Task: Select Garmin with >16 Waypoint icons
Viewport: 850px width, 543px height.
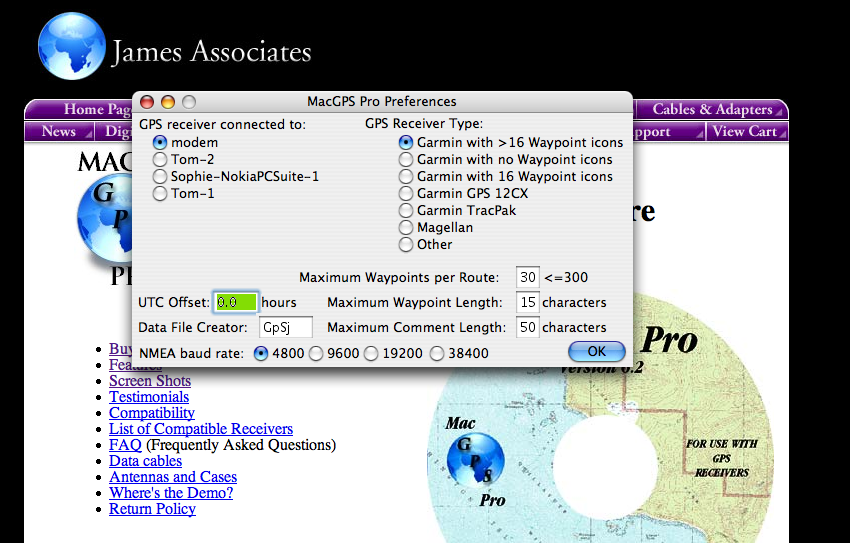Action: (406, 143)
